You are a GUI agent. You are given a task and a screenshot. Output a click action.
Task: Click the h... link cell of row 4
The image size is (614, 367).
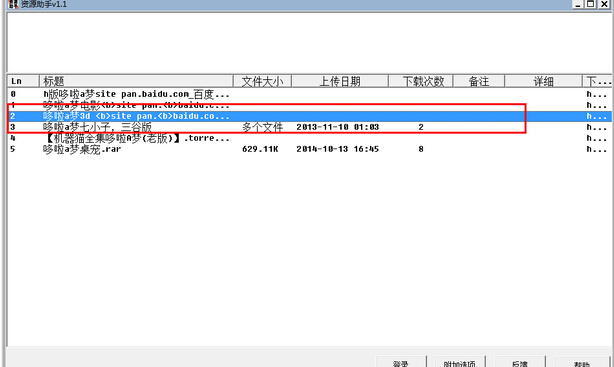[x=596, y=138]
